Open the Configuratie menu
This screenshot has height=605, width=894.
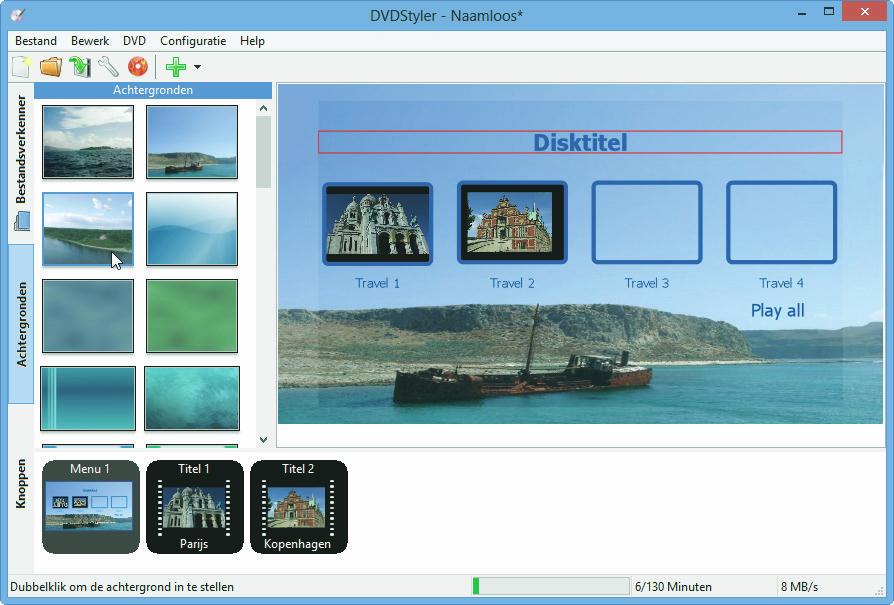[x=193, y=41]
